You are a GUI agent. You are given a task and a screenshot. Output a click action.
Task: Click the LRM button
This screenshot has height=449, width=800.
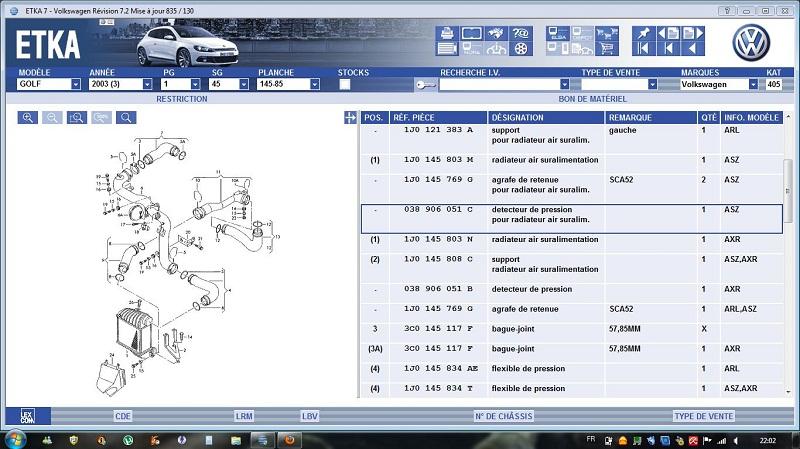click(x=244, y=416)
